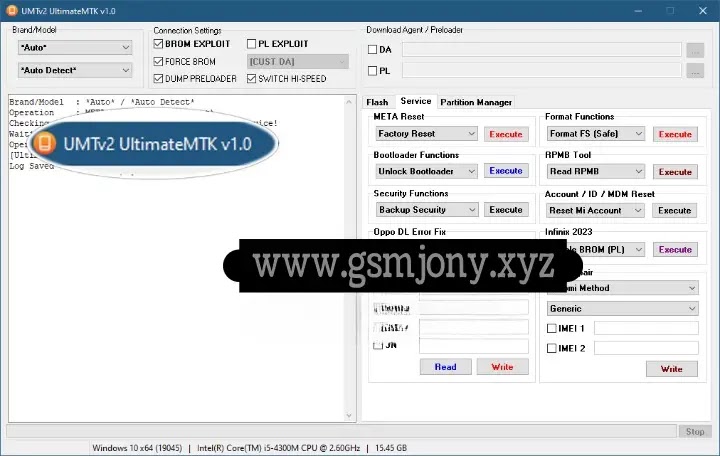Open the *Auto Detect* model dropdown
The width and height of the screenshot is (720, 456).
coord(75,70)
